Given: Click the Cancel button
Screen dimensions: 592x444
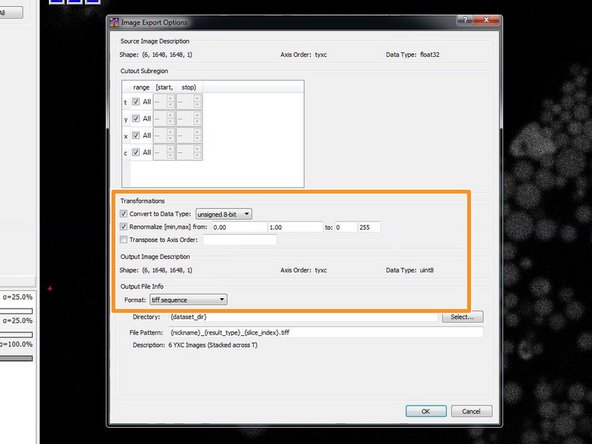Looking at the screenshot, I should click(471, 411).
